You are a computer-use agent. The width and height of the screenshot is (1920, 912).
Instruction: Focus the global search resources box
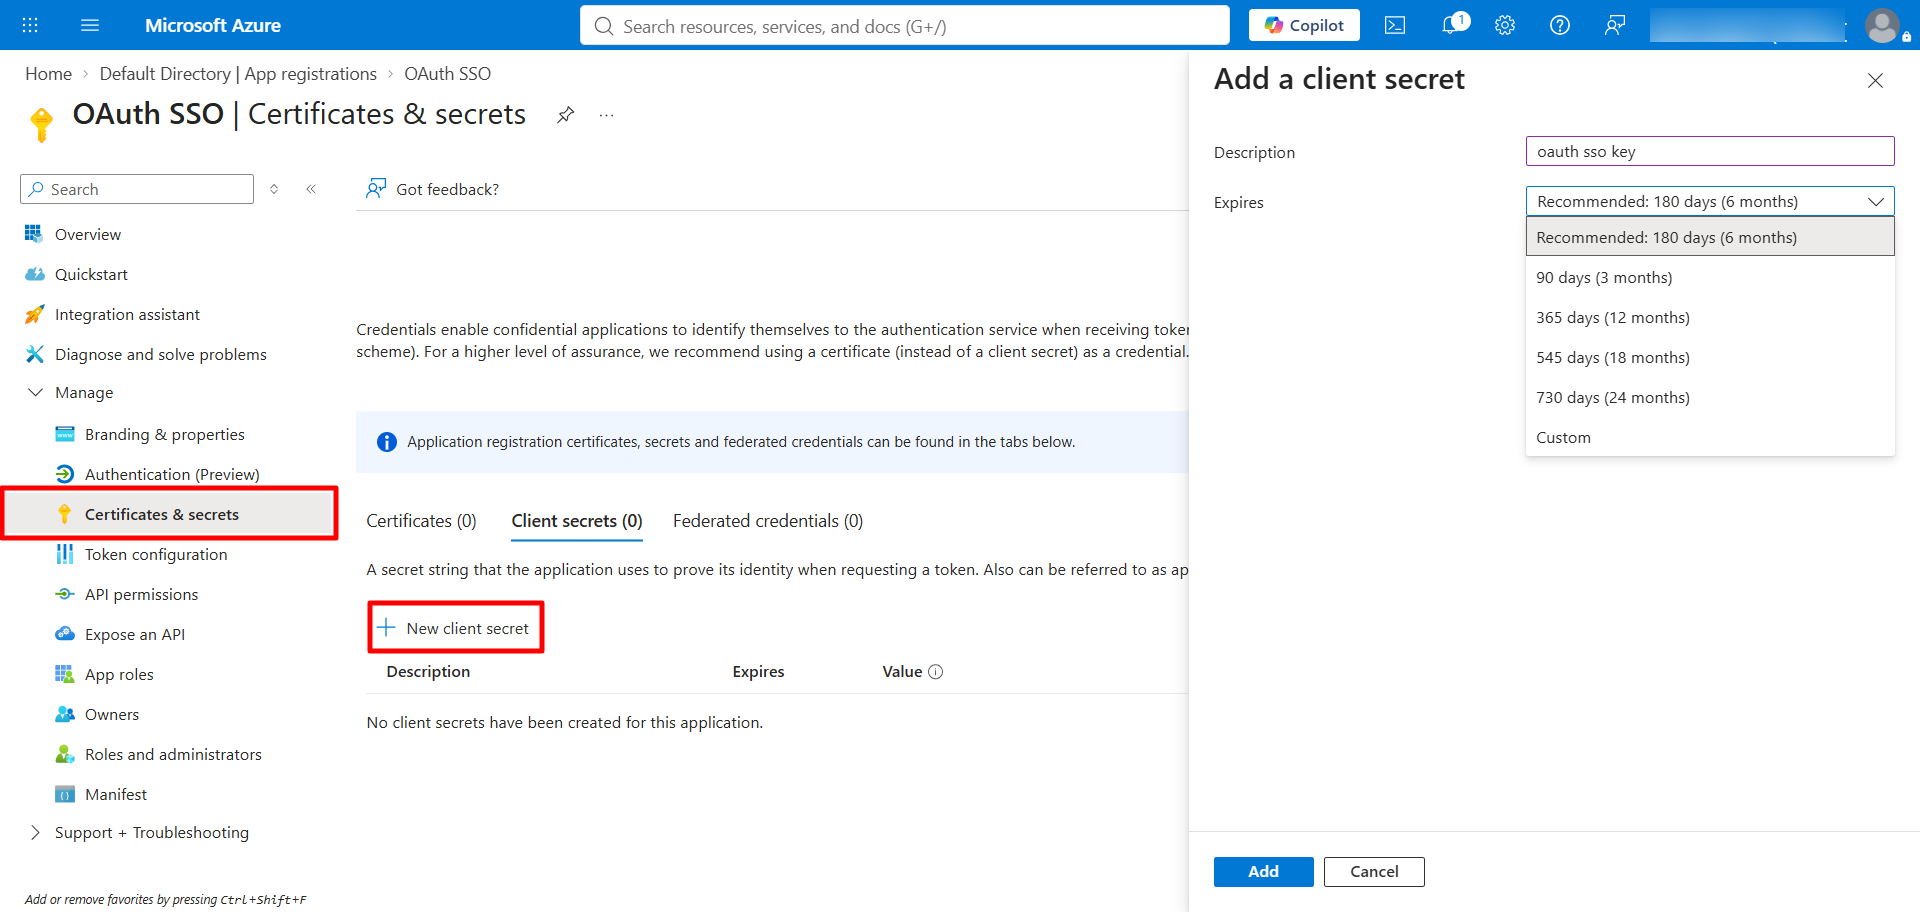(905, 26)
